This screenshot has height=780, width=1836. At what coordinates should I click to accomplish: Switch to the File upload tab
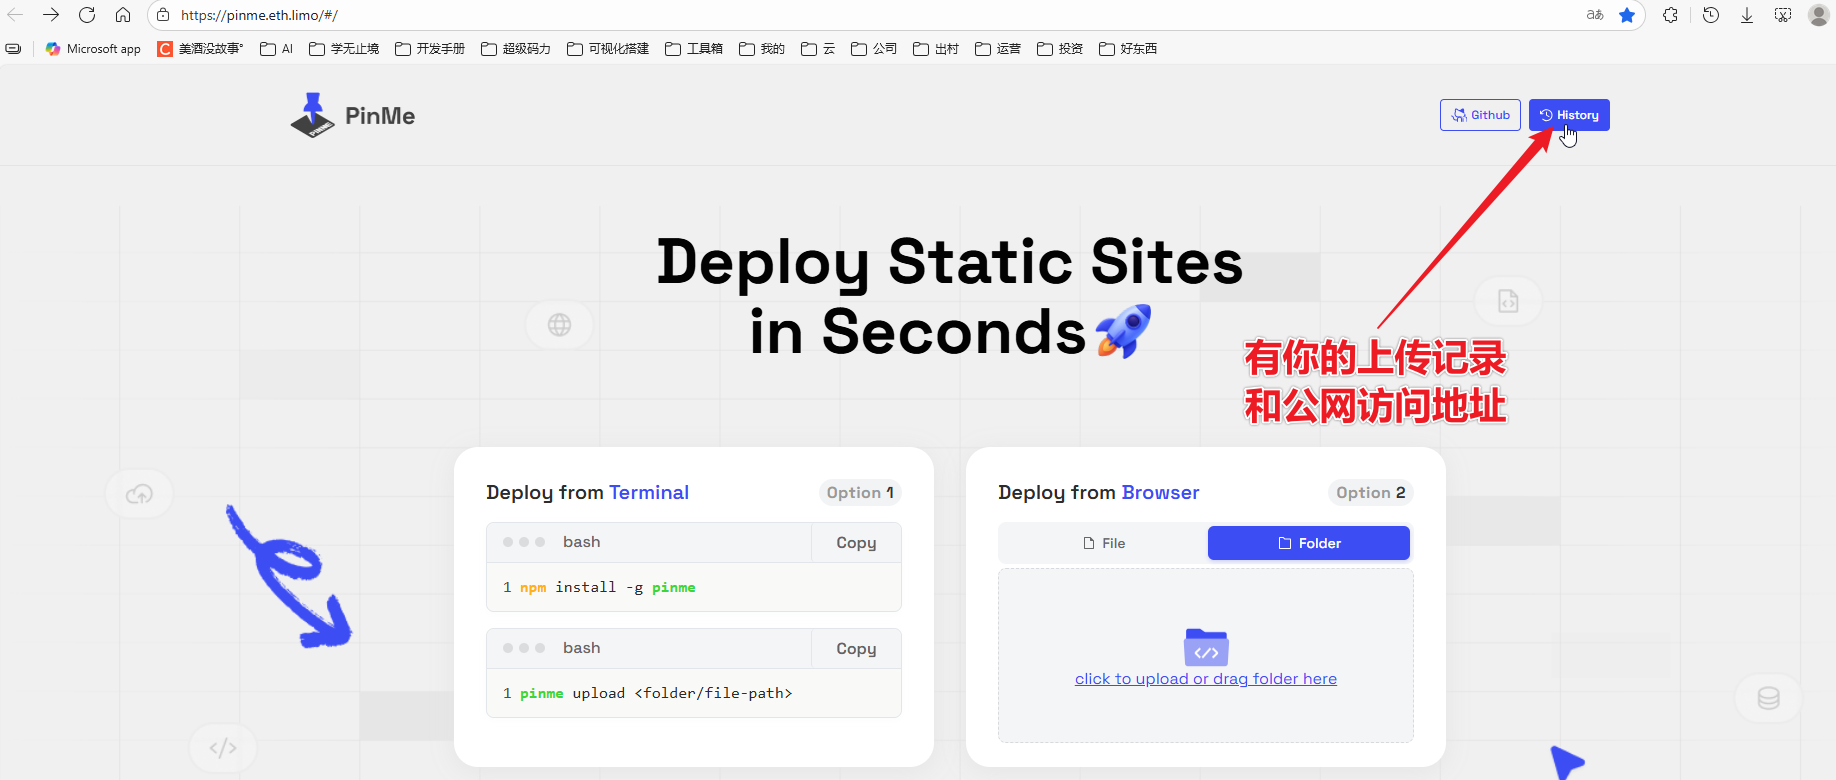[1103, 543]
